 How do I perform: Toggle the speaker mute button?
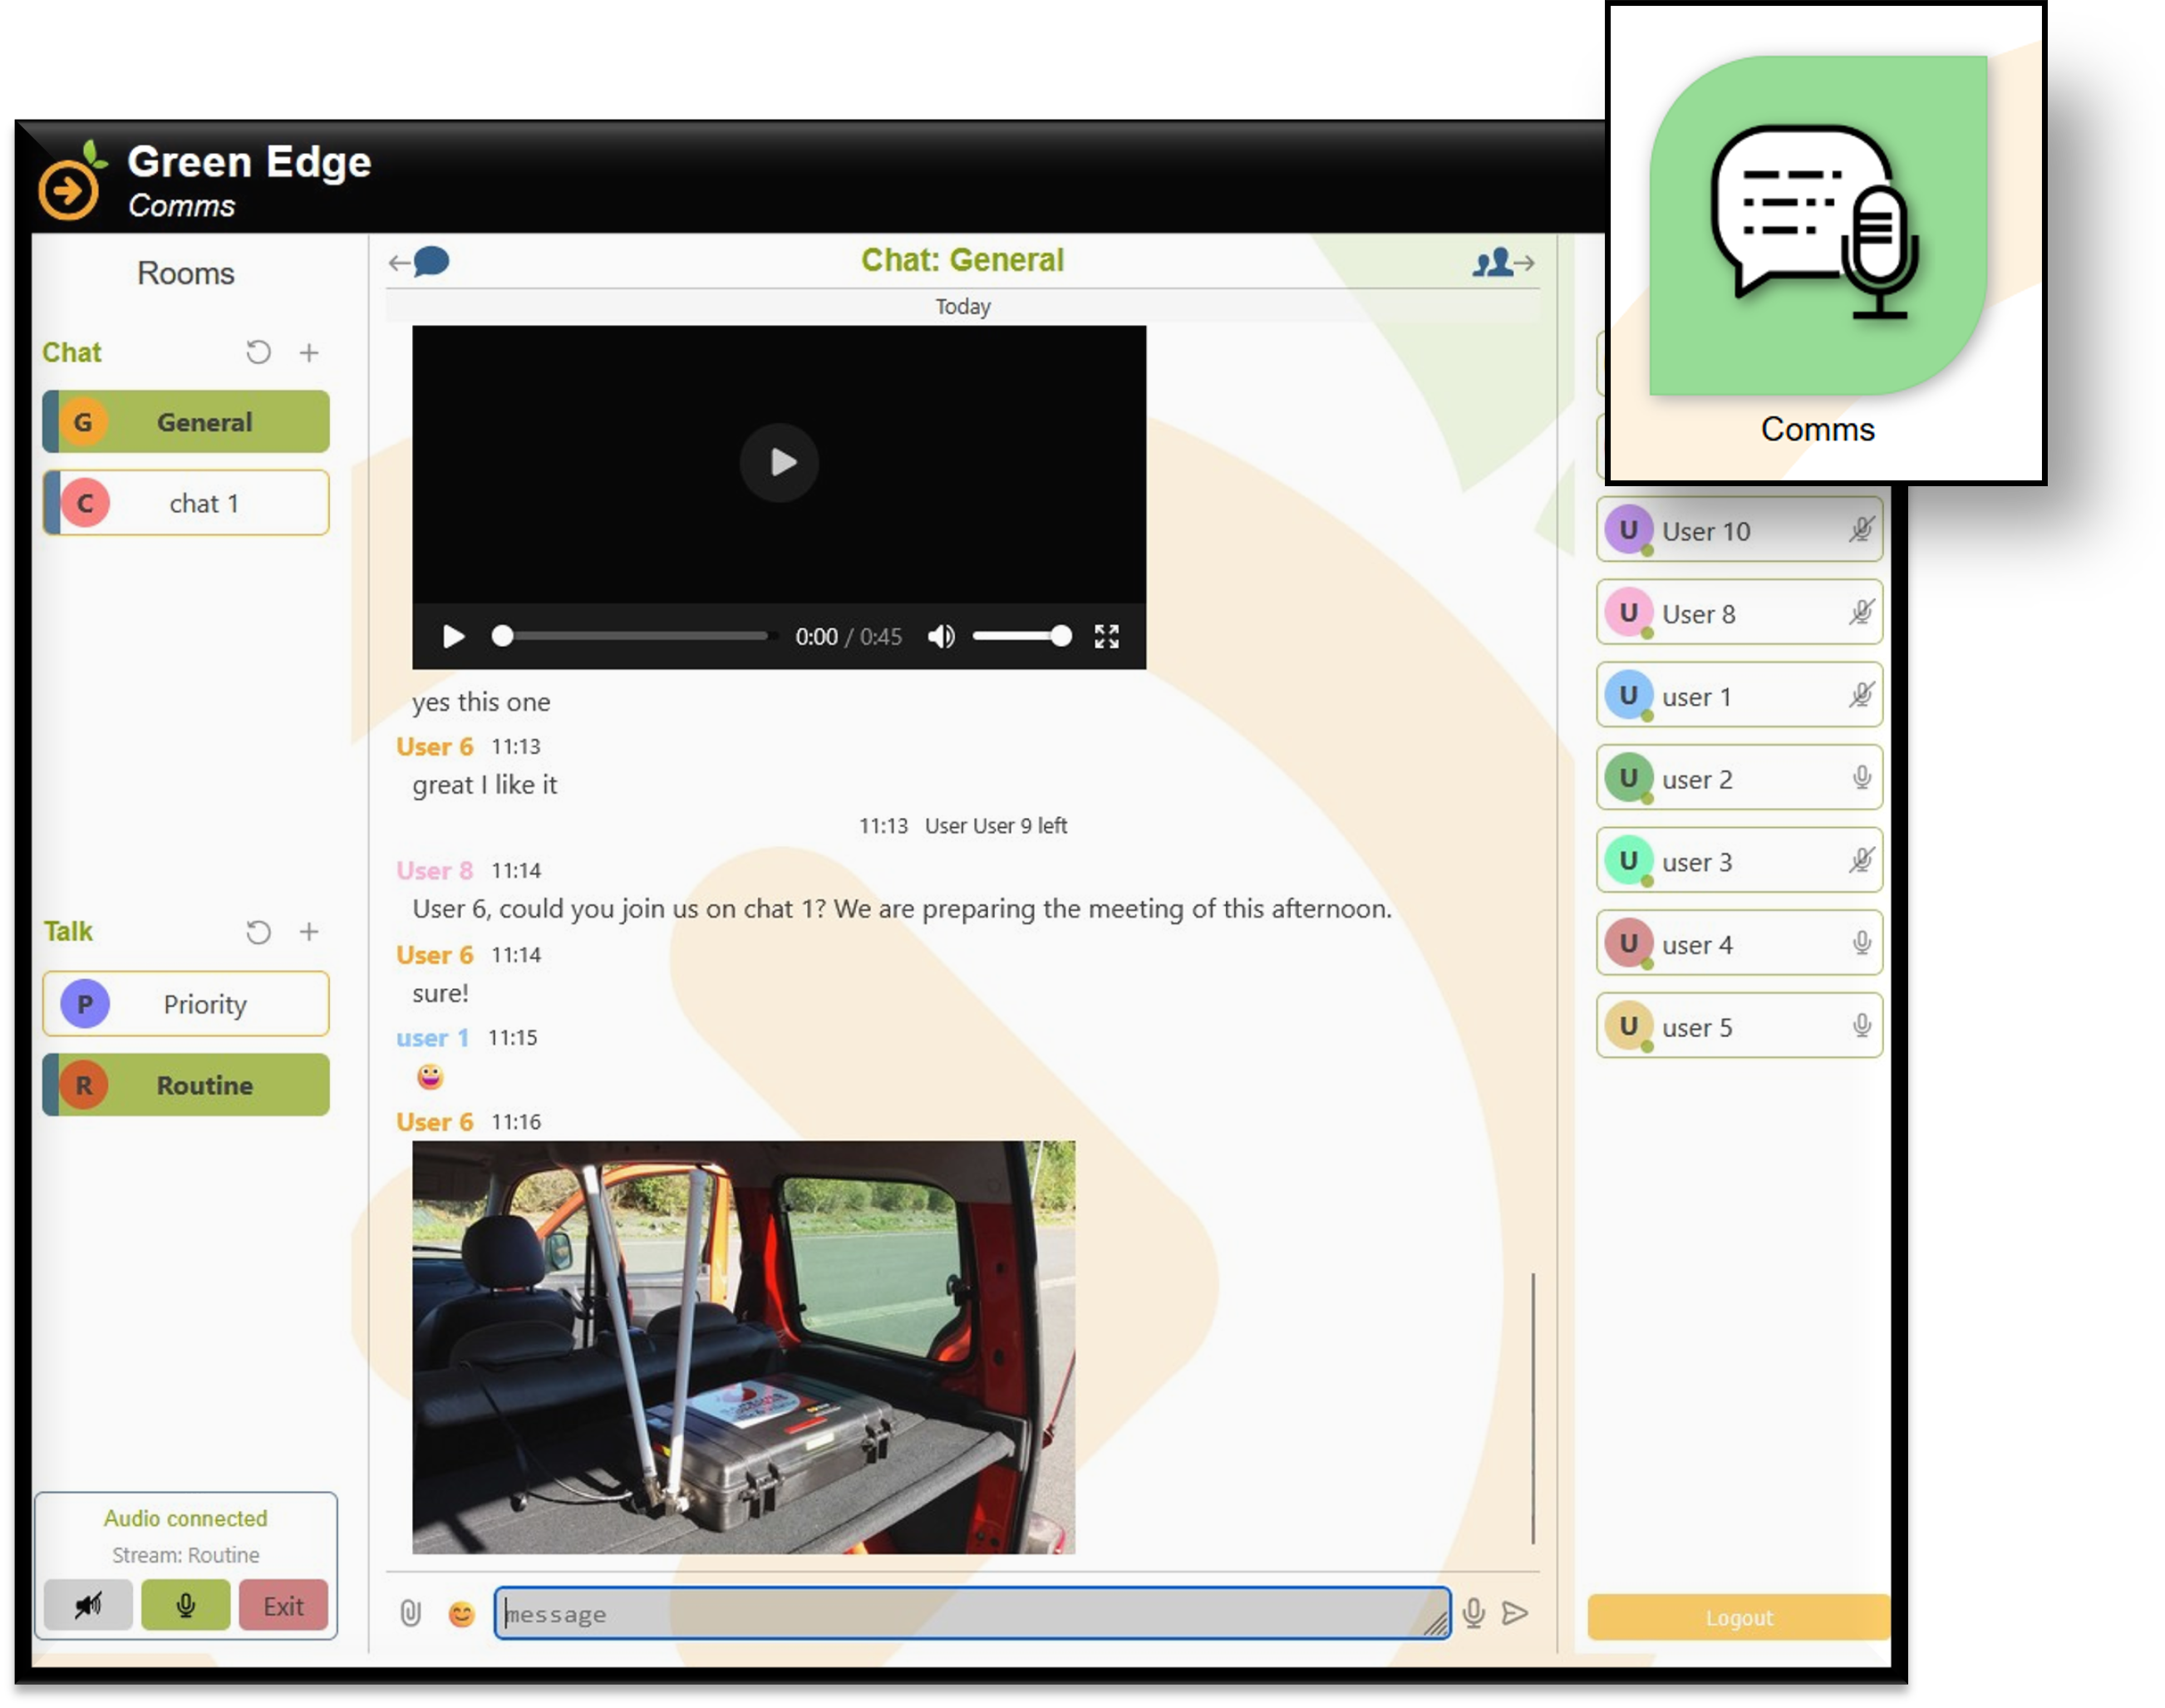click(88, 1605)
